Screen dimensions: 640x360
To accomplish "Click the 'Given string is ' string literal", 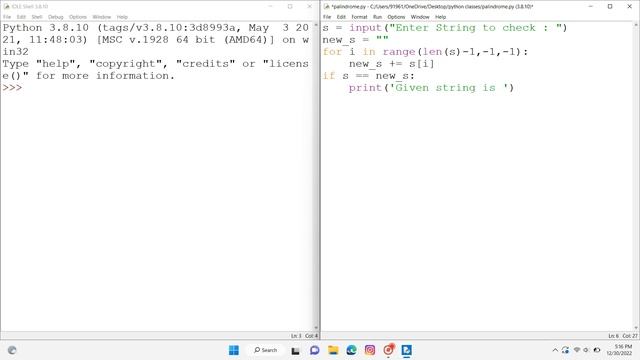I will [x=449, y=88].
